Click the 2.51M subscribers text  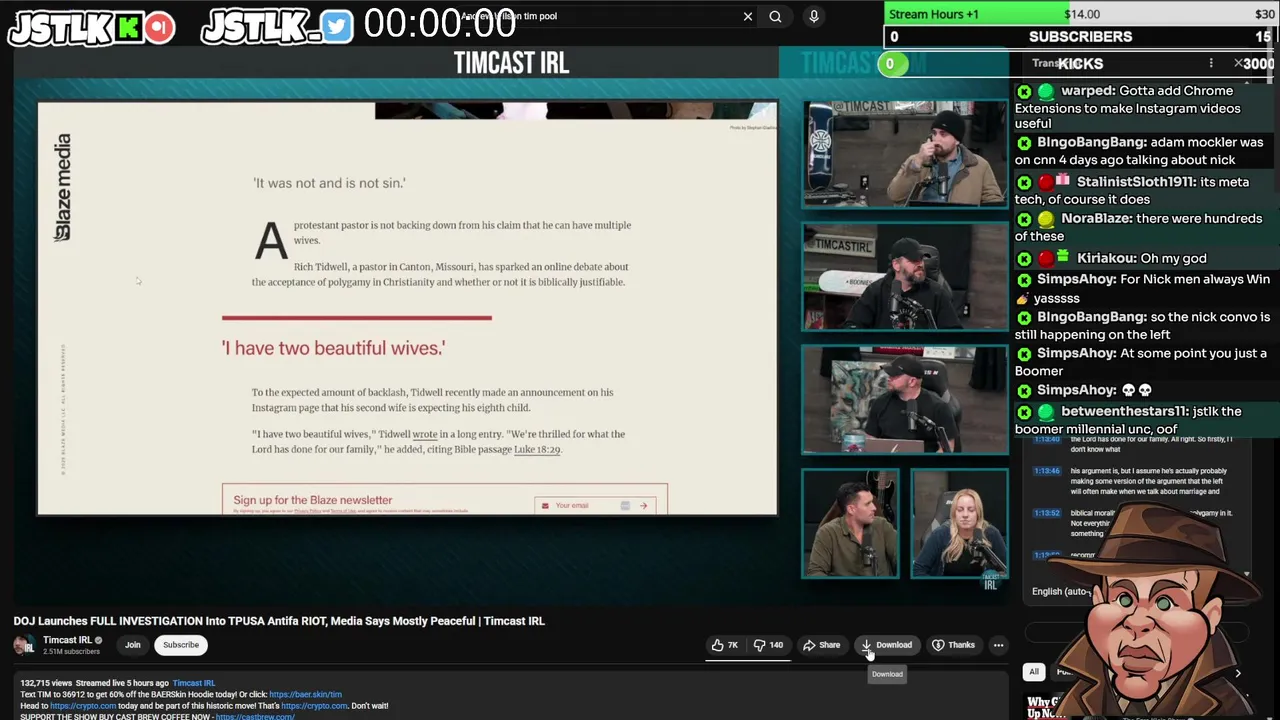[71, 652]
